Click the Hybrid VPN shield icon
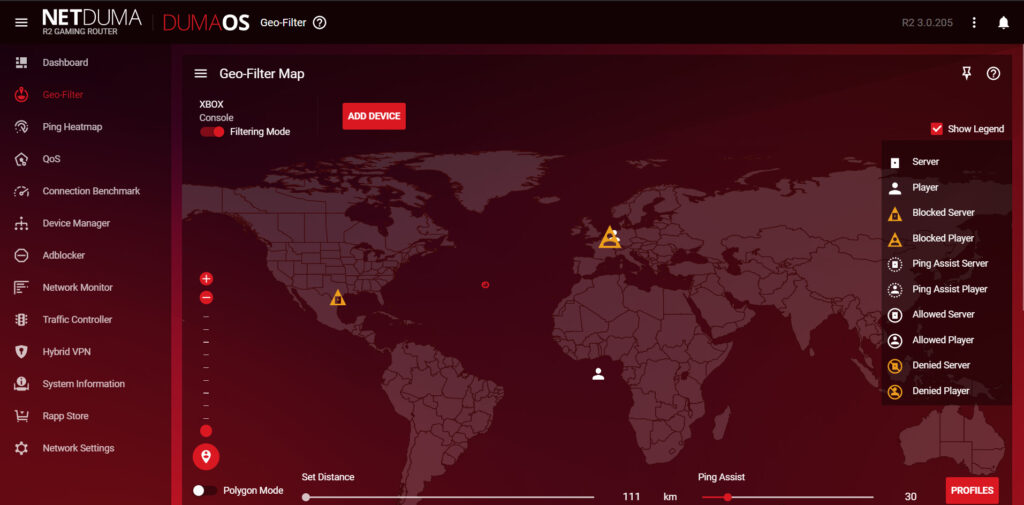1024x505 pixels. coord(22,351)
